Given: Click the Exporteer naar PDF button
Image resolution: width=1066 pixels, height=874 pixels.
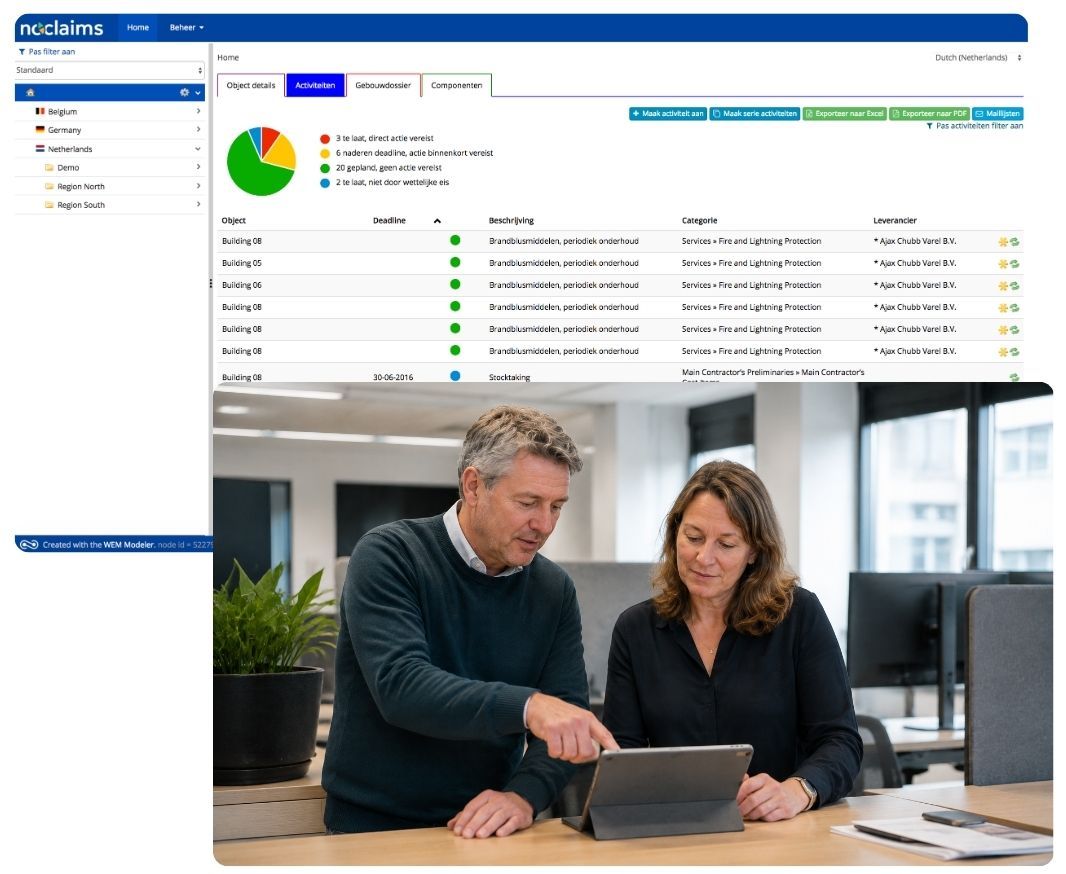Looking at the screenshot, I should point(929,113).
